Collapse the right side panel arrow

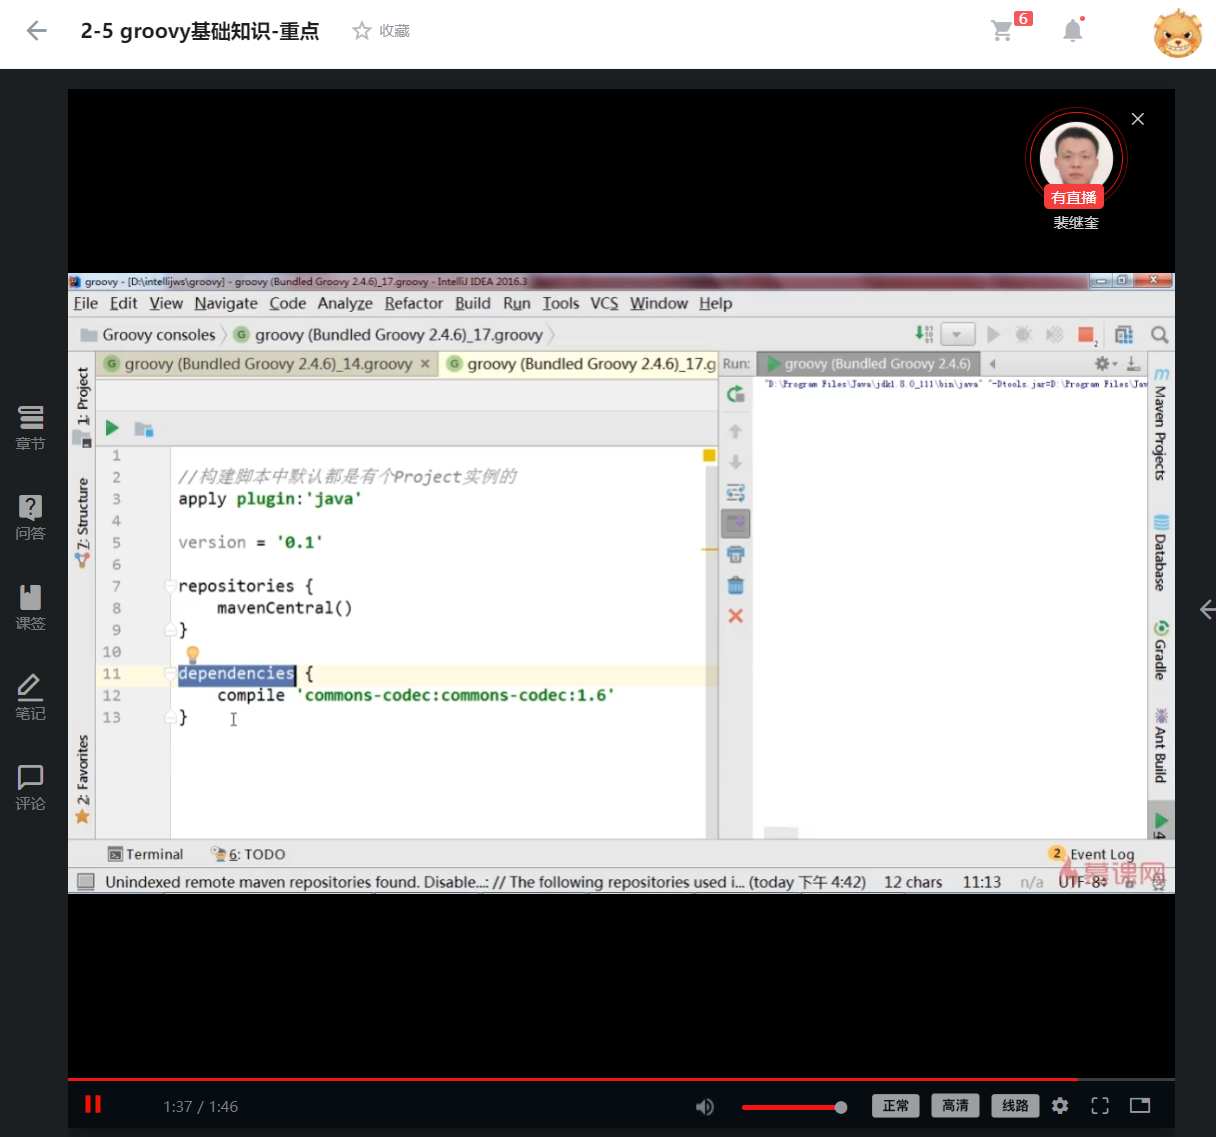tap(1206, 609)
